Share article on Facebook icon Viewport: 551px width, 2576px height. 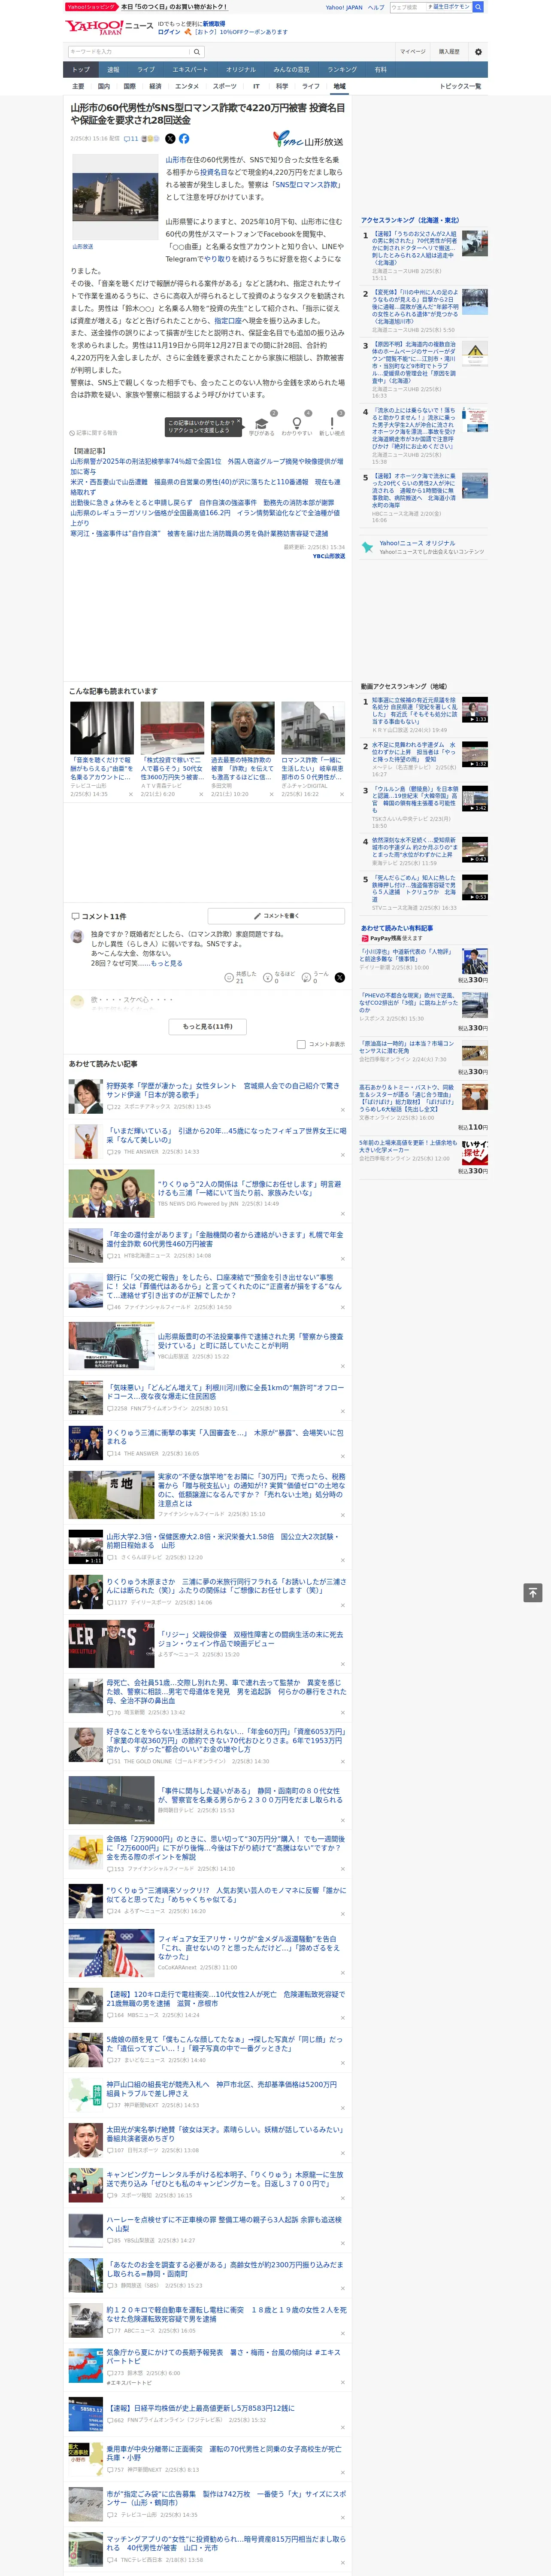click(x=184, y=139)
